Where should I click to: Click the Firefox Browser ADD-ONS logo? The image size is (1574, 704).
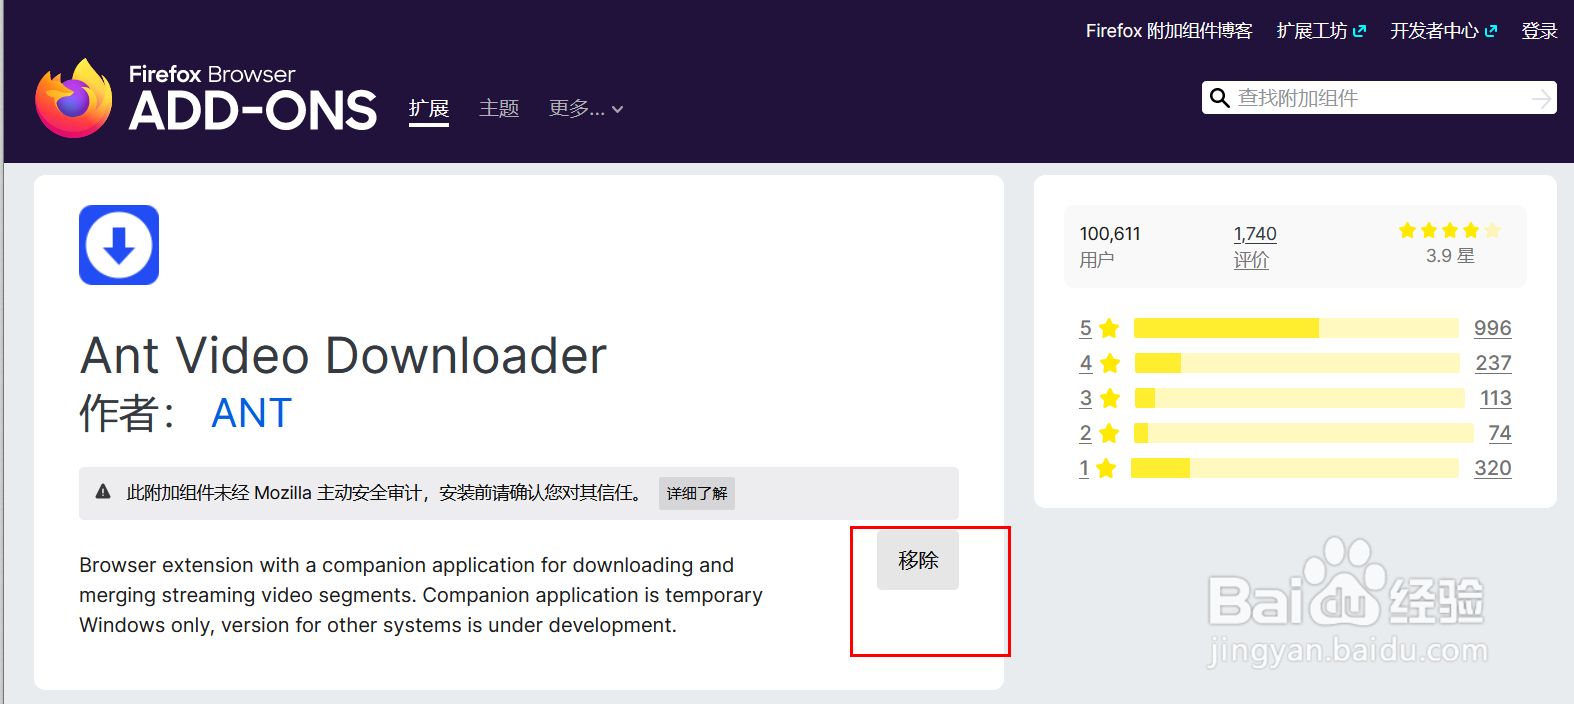(x=206, y=98)
